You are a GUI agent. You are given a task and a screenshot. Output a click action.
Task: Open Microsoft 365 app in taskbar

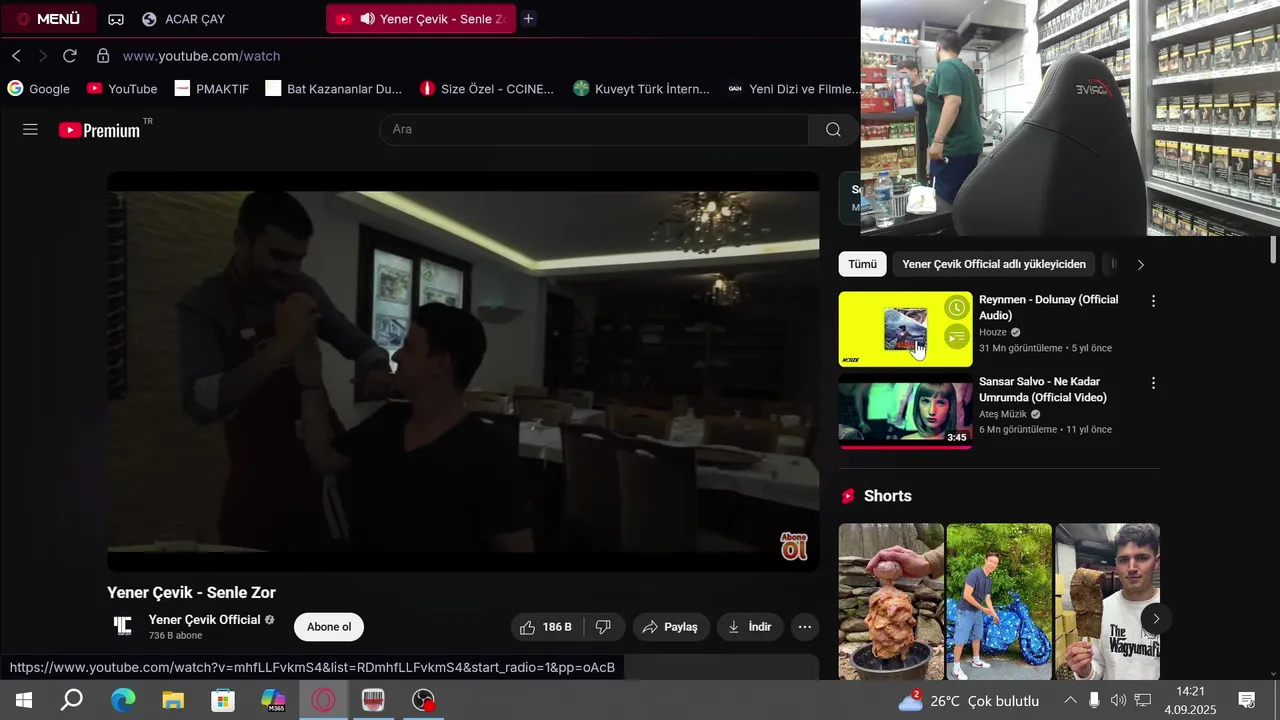click(x=273, y=700)
